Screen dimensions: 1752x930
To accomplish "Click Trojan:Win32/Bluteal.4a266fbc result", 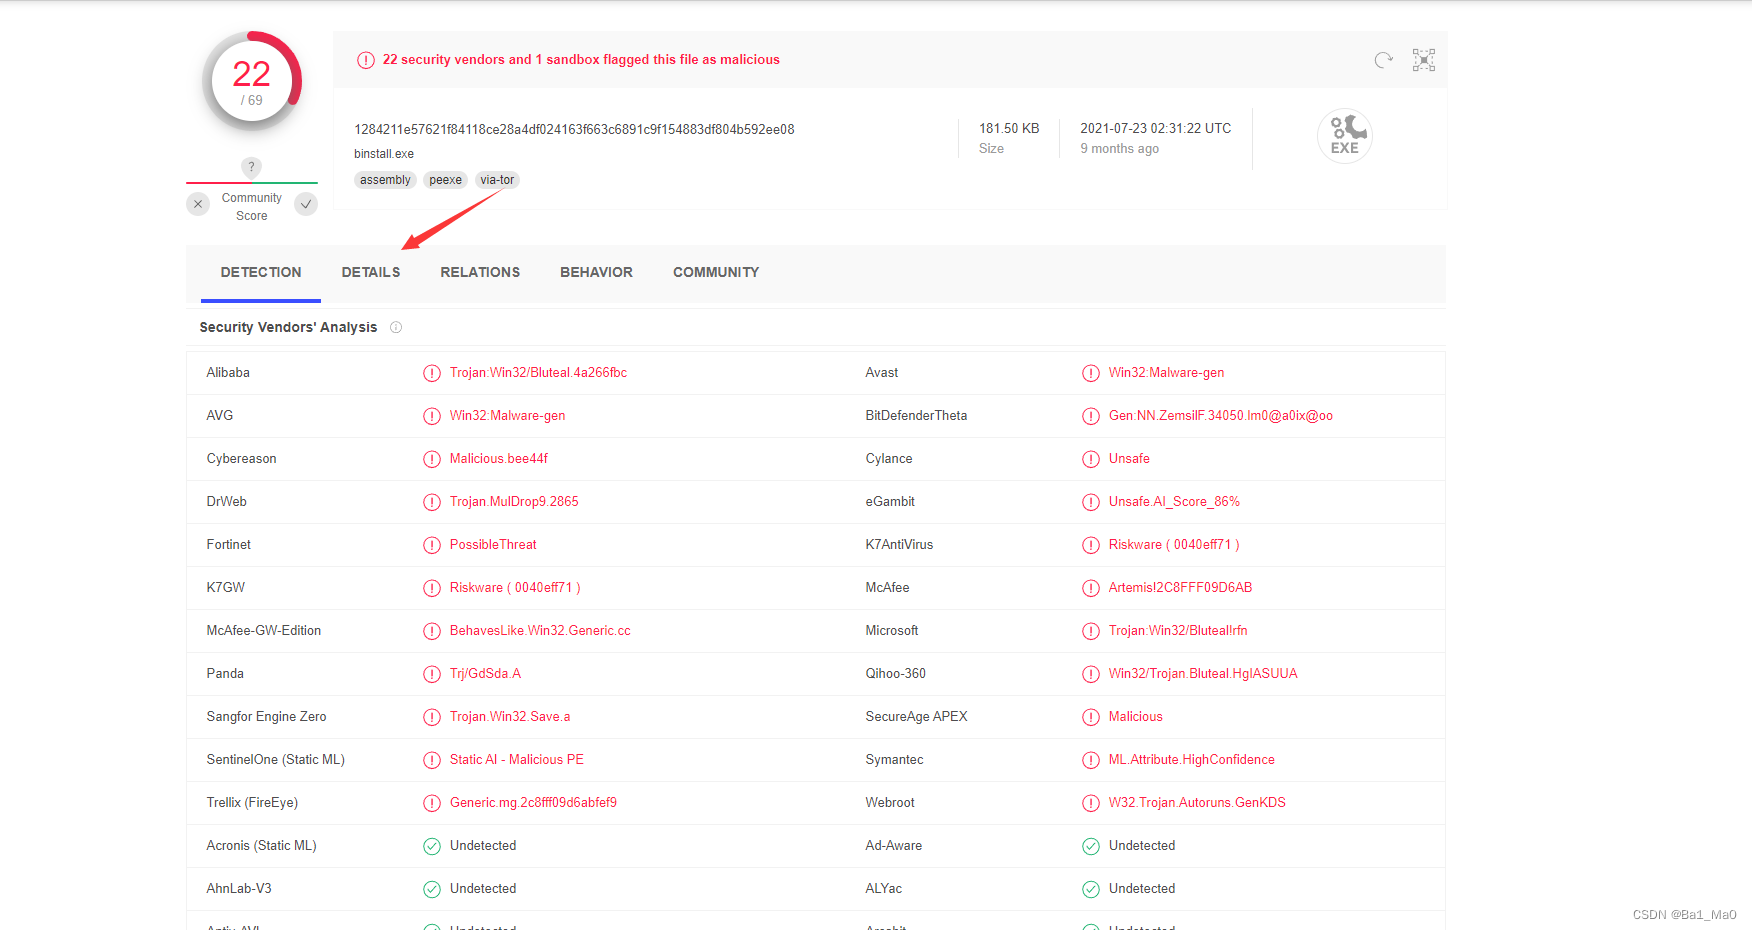I will pyautogui.click(x=538, y=372).
